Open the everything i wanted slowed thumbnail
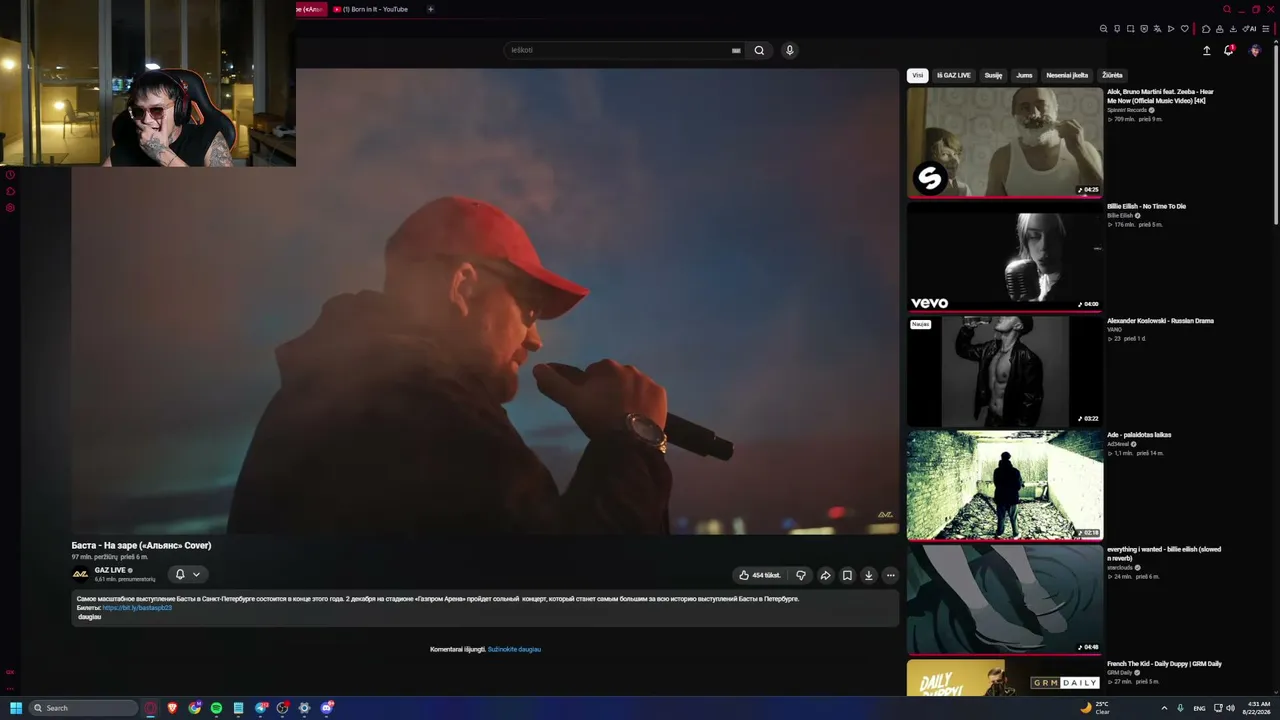Viewport: 1280px width, 720px height. point(1005,600)
